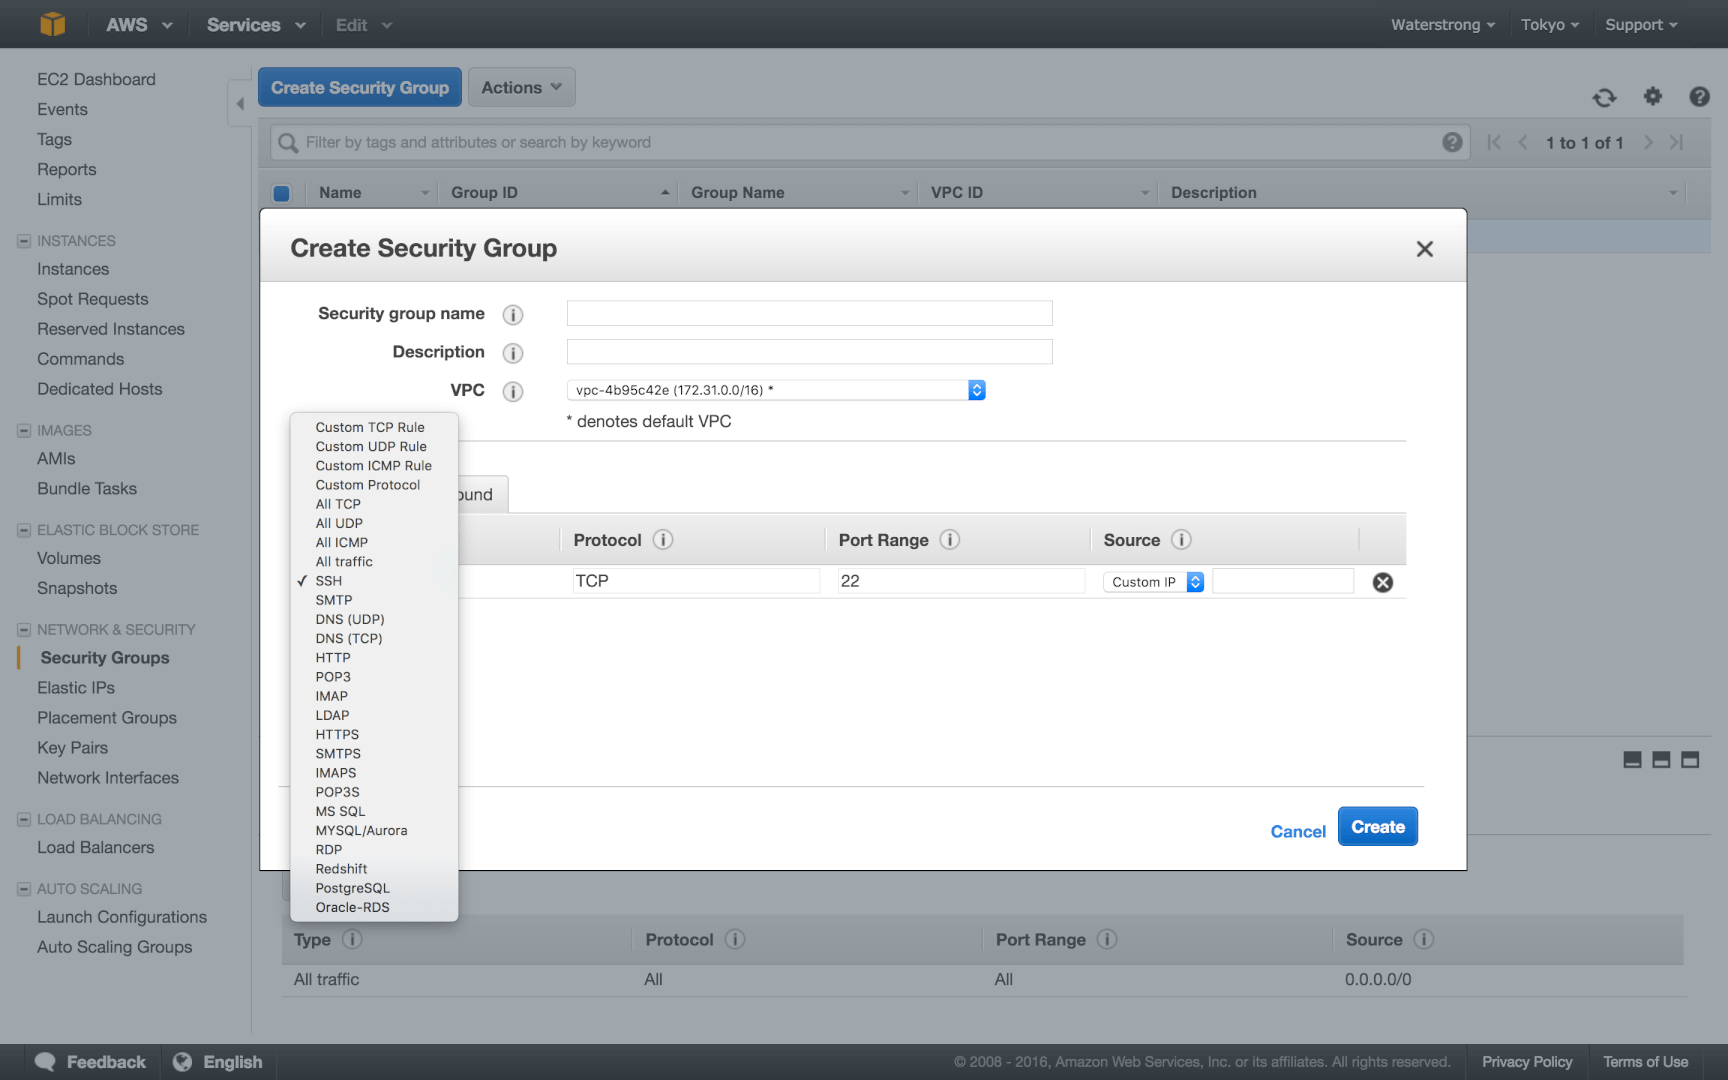Go to the previous page of results
Viewport: 1728px width, 1080px height.
pyautogui.click(x=1523, y=142)
